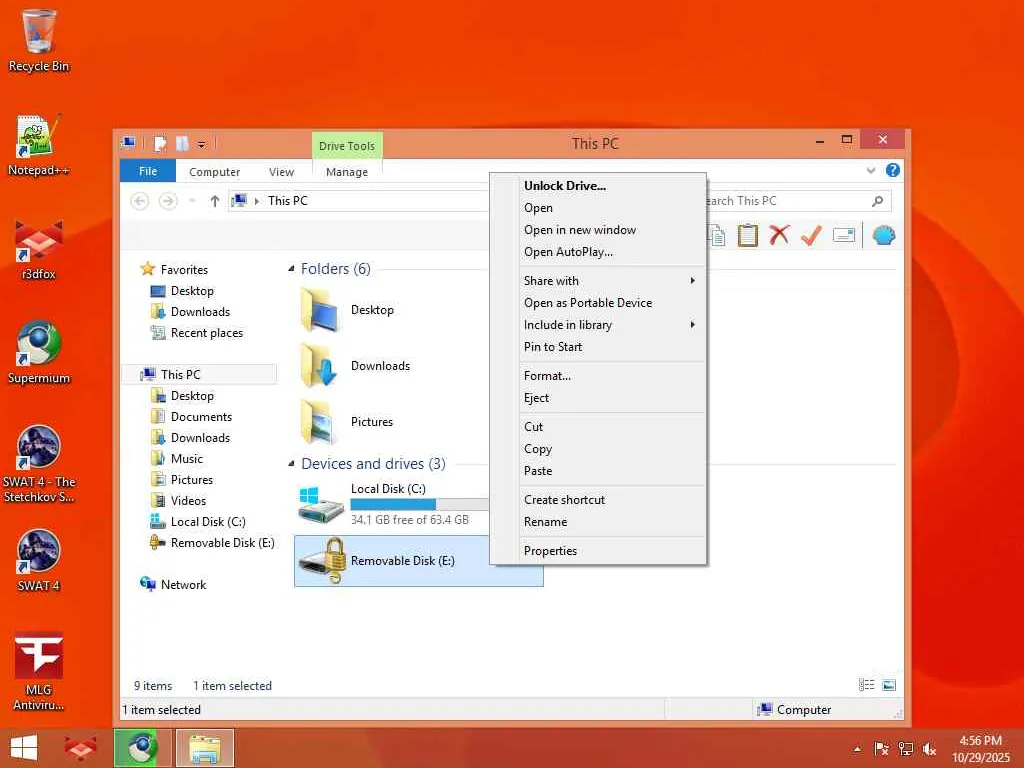Expand the ribbon using the chevron
Image resolution: width=1024 pixels, height=768 pixels.
(871, 170)
